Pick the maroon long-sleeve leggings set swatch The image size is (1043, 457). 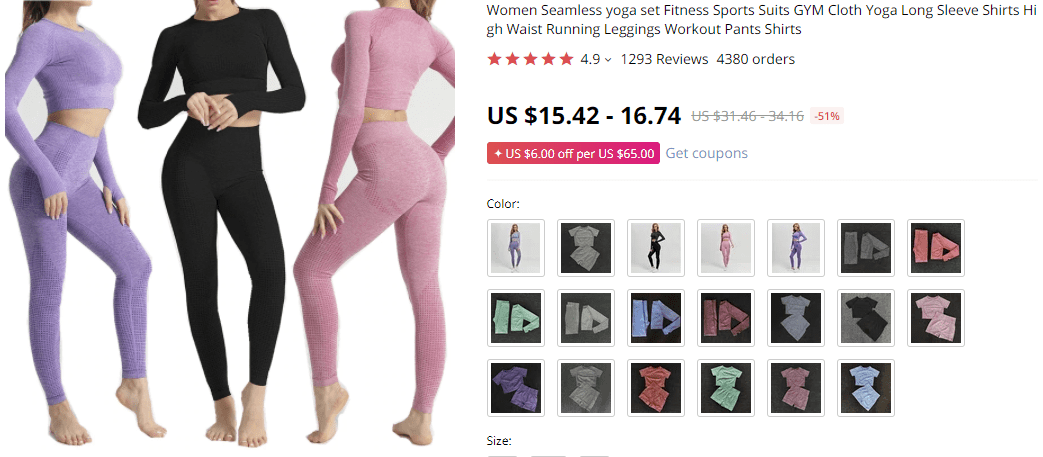click(726, 318)
